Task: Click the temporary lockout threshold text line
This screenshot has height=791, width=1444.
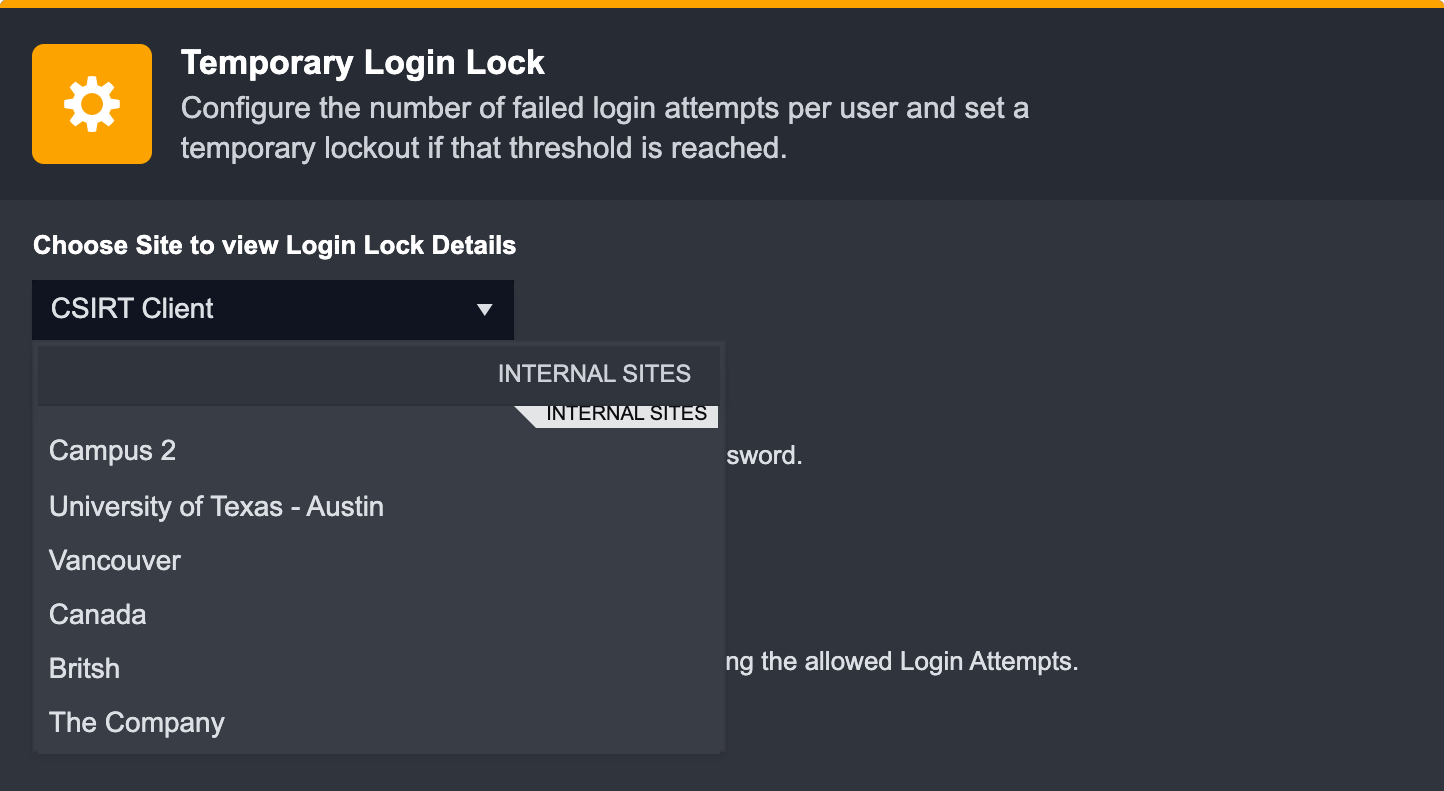Action: [x=482, y=148]
